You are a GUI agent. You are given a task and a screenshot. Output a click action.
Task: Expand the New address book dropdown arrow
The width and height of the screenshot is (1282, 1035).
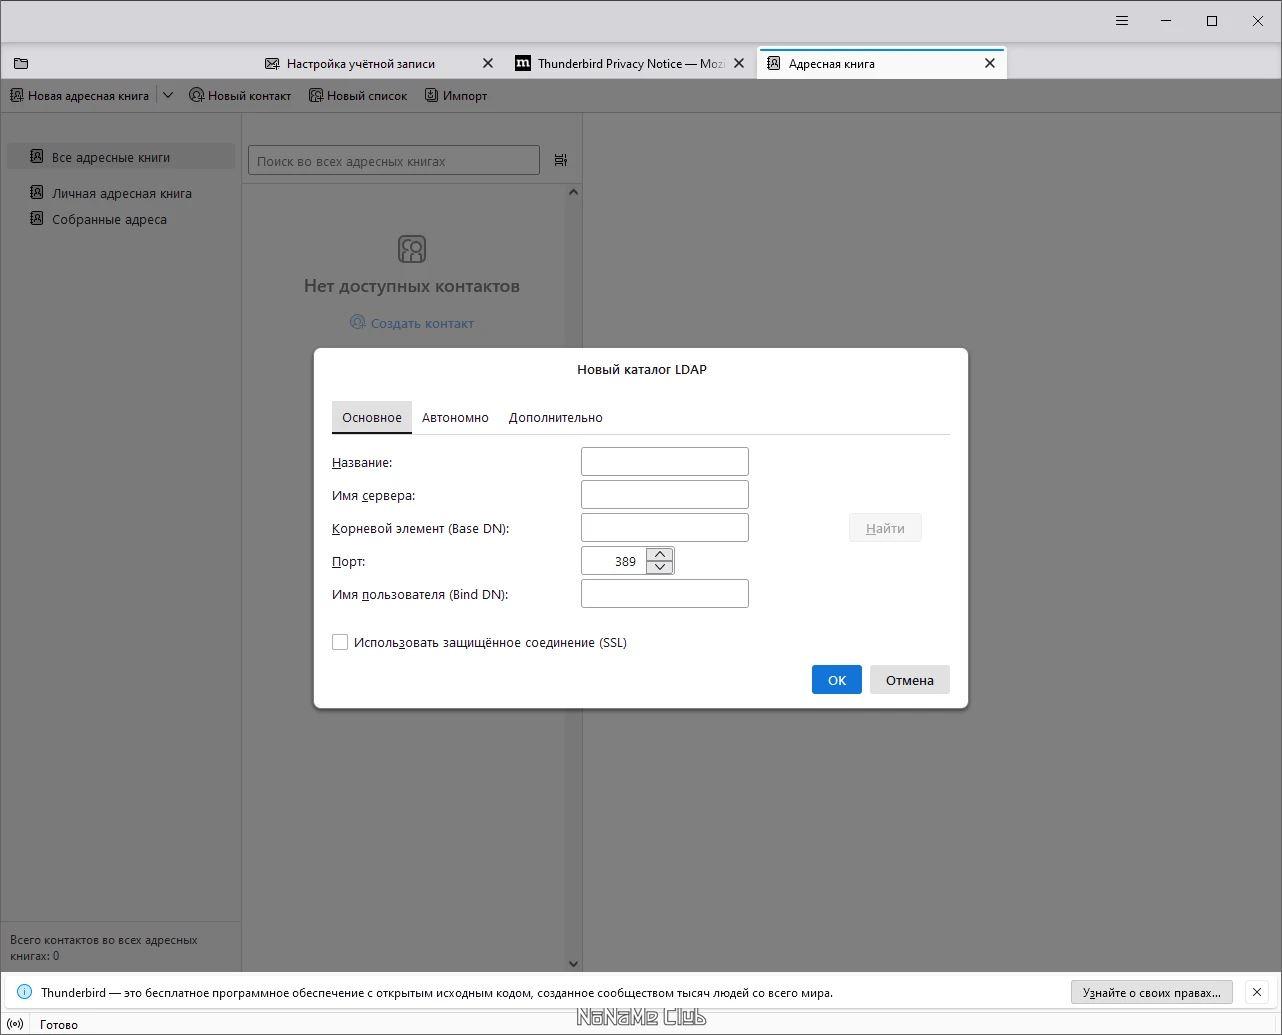tap(168, 95)
